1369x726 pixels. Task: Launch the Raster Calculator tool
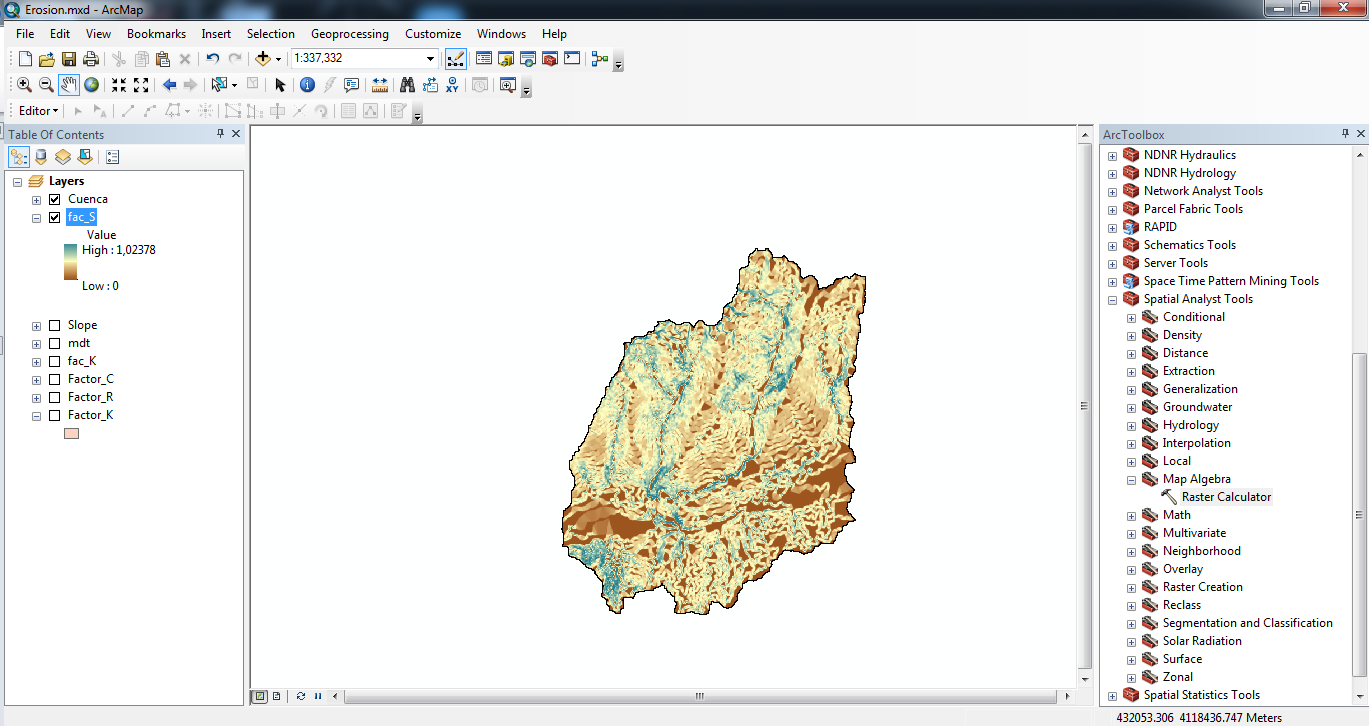[x=1226, y=497]
